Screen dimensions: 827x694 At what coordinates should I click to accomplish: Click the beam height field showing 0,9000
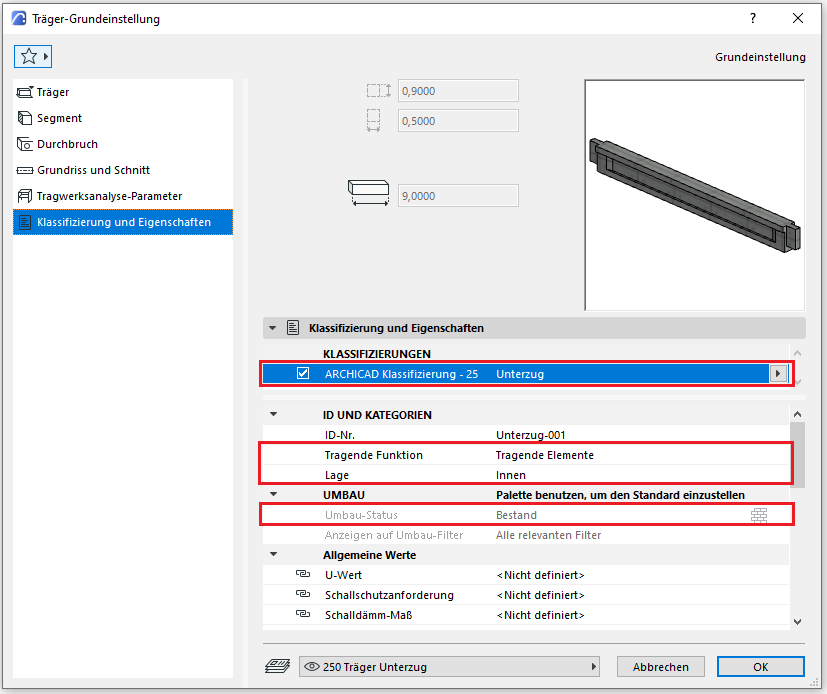coord(458,91)
